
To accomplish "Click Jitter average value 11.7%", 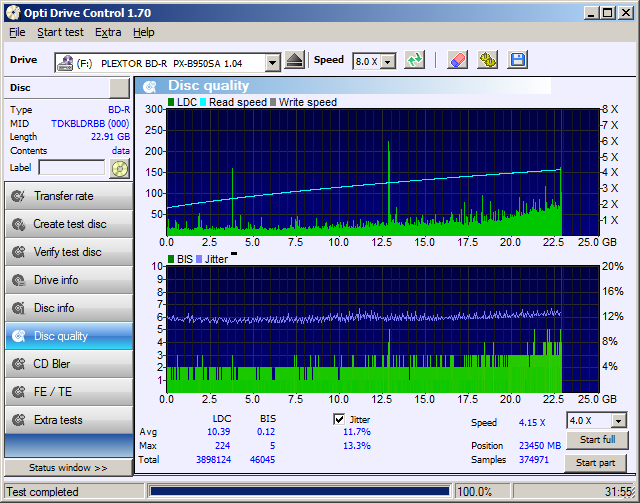I will (x=357, y=432).
